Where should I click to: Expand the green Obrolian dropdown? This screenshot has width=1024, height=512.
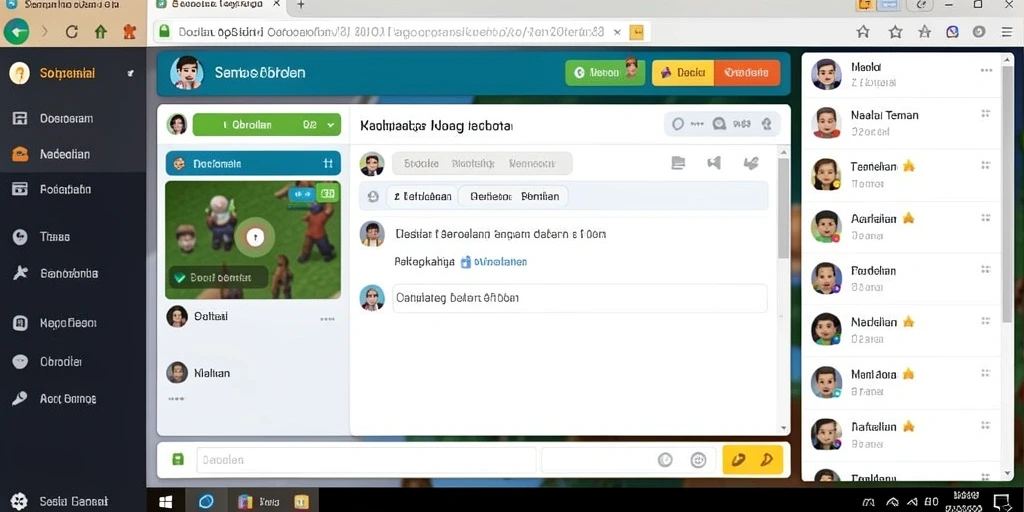point(266,124)
